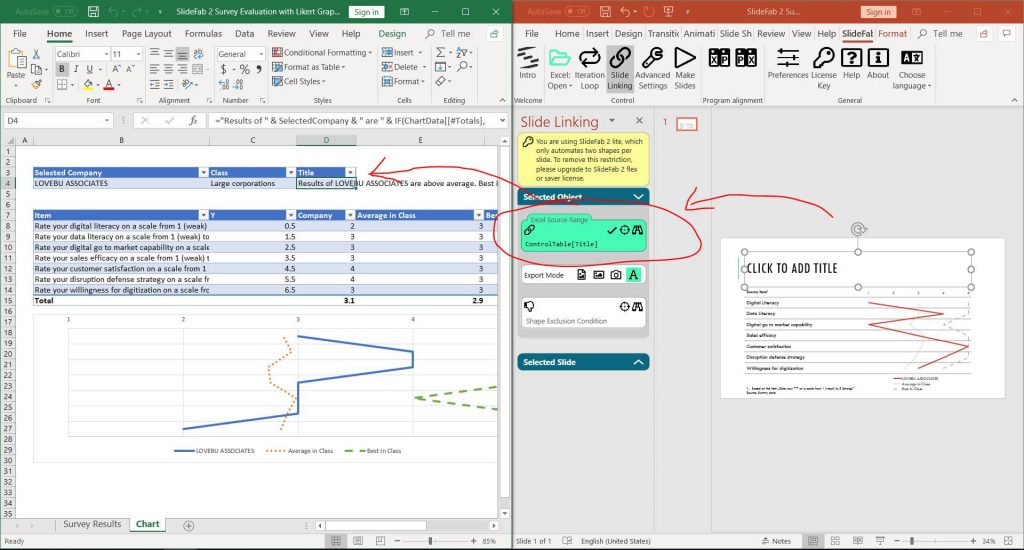Select document export mode icon
This screenshot has width=1024, height=550.
[x=581, y=275]
